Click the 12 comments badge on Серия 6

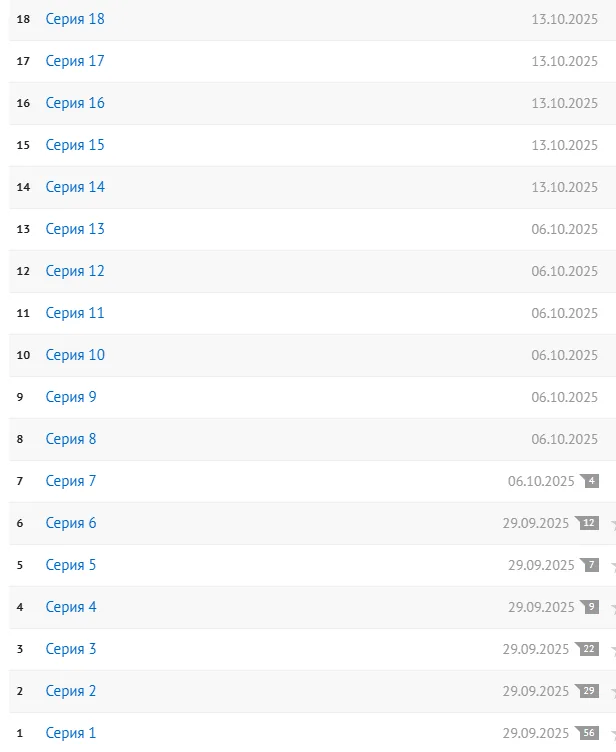pos(588,523)
